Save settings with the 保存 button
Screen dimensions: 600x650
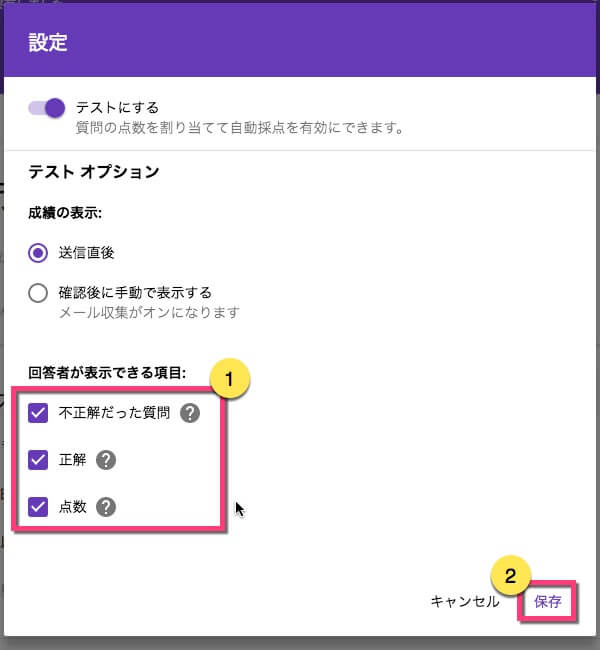tap(548, 601)
